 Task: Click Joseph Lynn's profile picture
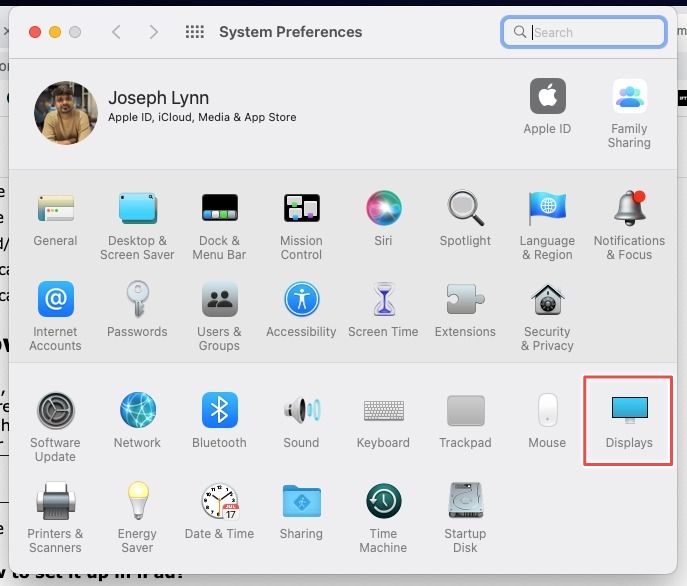pyautogui.click(x=66, y=113)
